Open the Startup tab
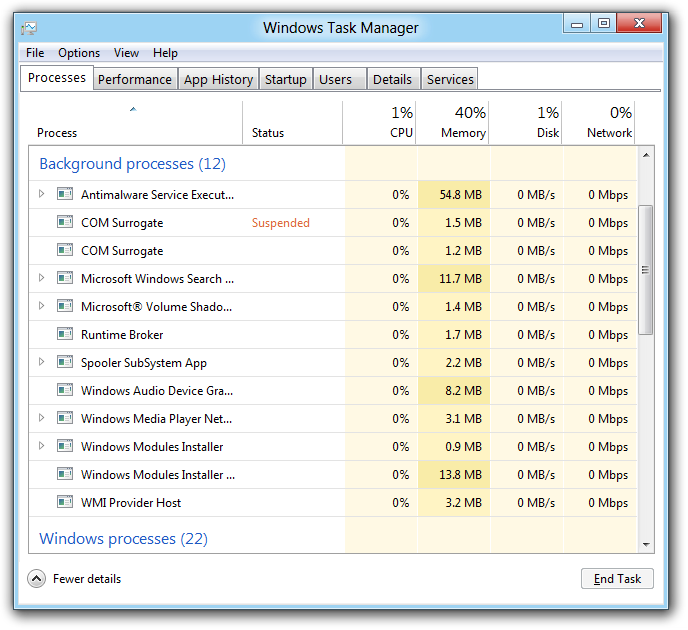688x630 pixels. 285,80
